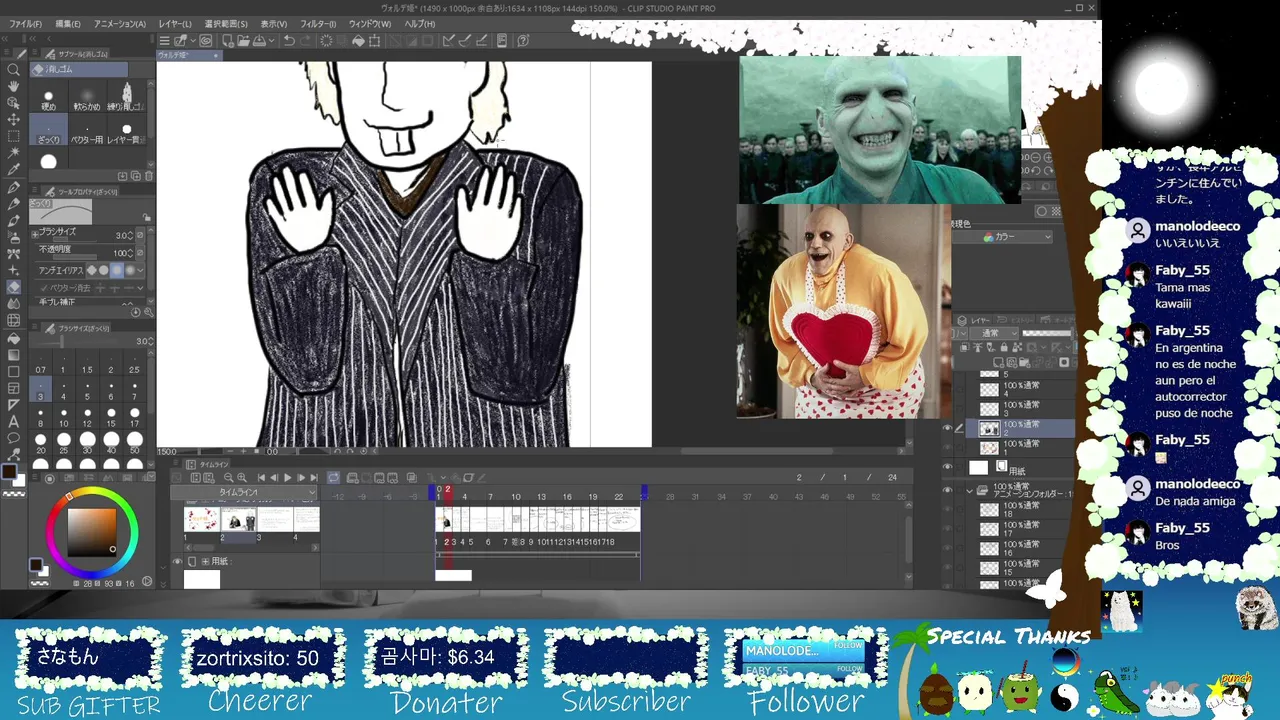Image resolution: width=1280 pixels, height=720 pixels.
Task: Open the 編集(E) menu
Action: [x=67, y=23]
